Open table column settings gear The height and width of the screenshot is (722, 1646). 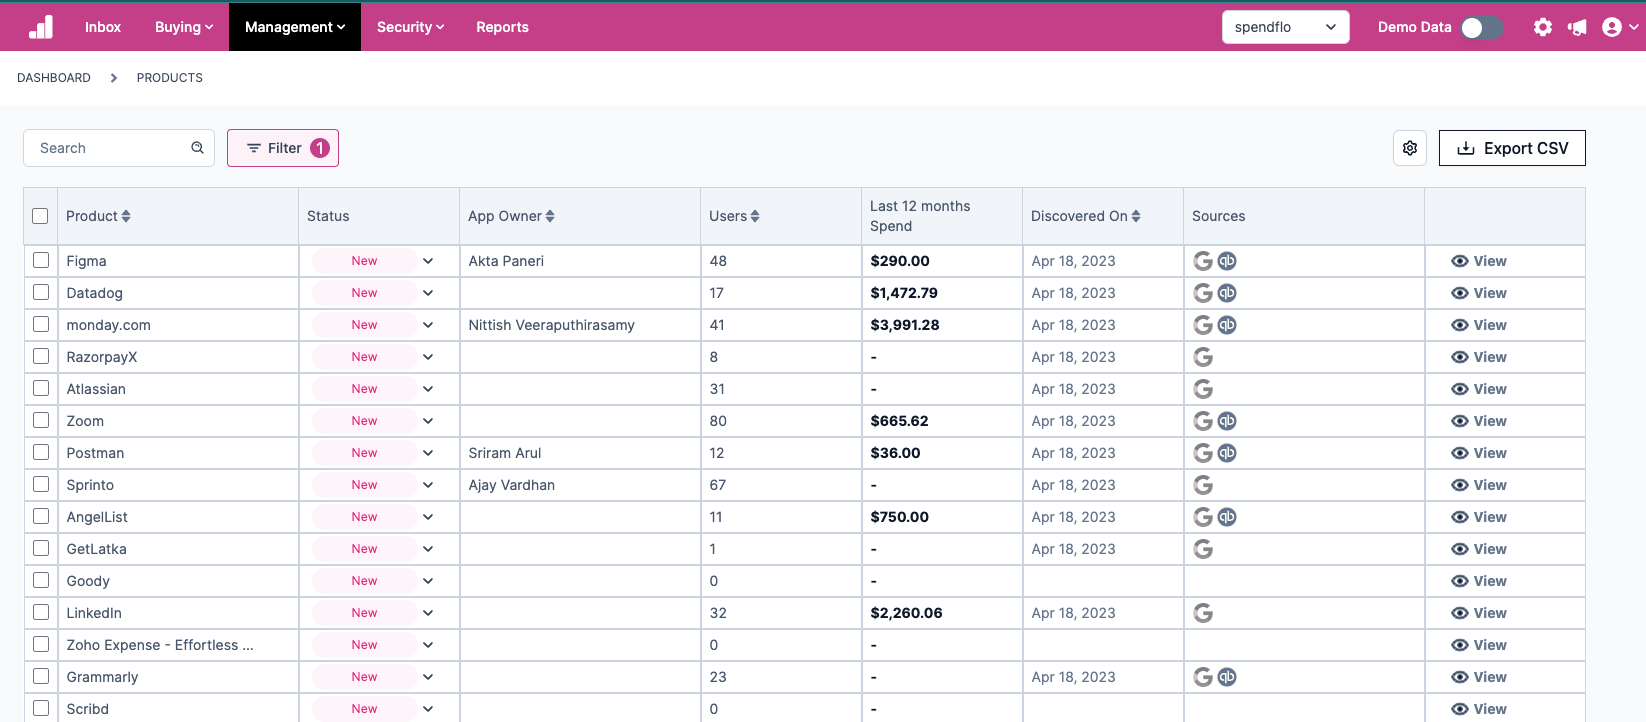click(x=1410, y=148)
